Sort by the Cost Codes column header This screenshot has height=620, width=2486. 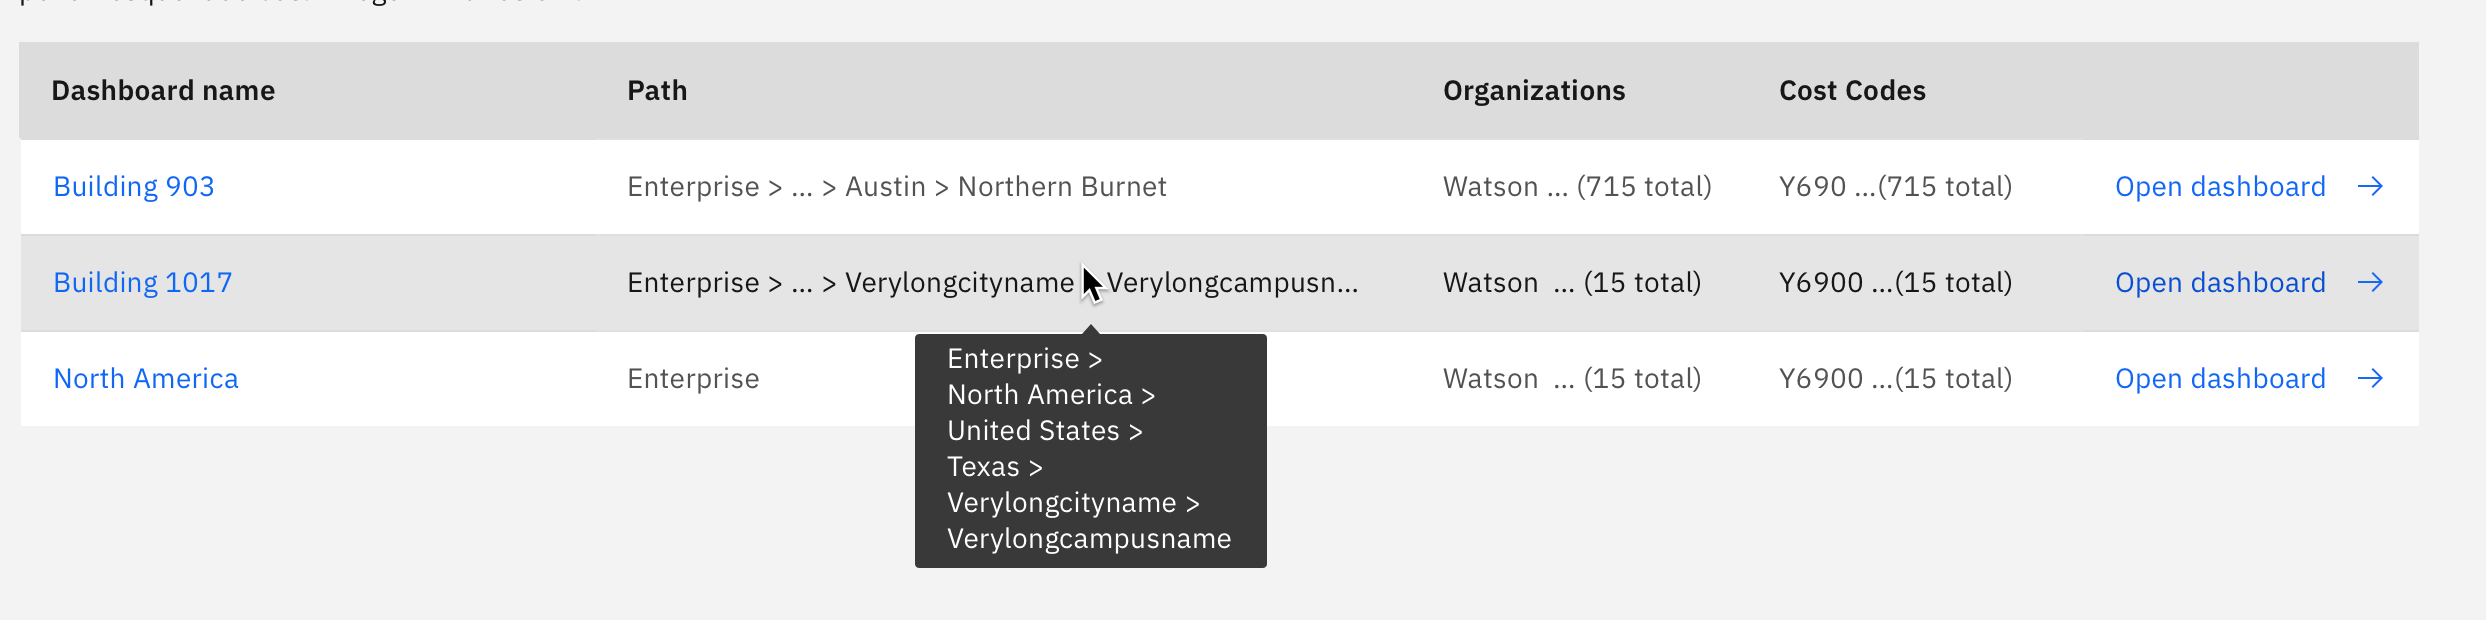1852,90
